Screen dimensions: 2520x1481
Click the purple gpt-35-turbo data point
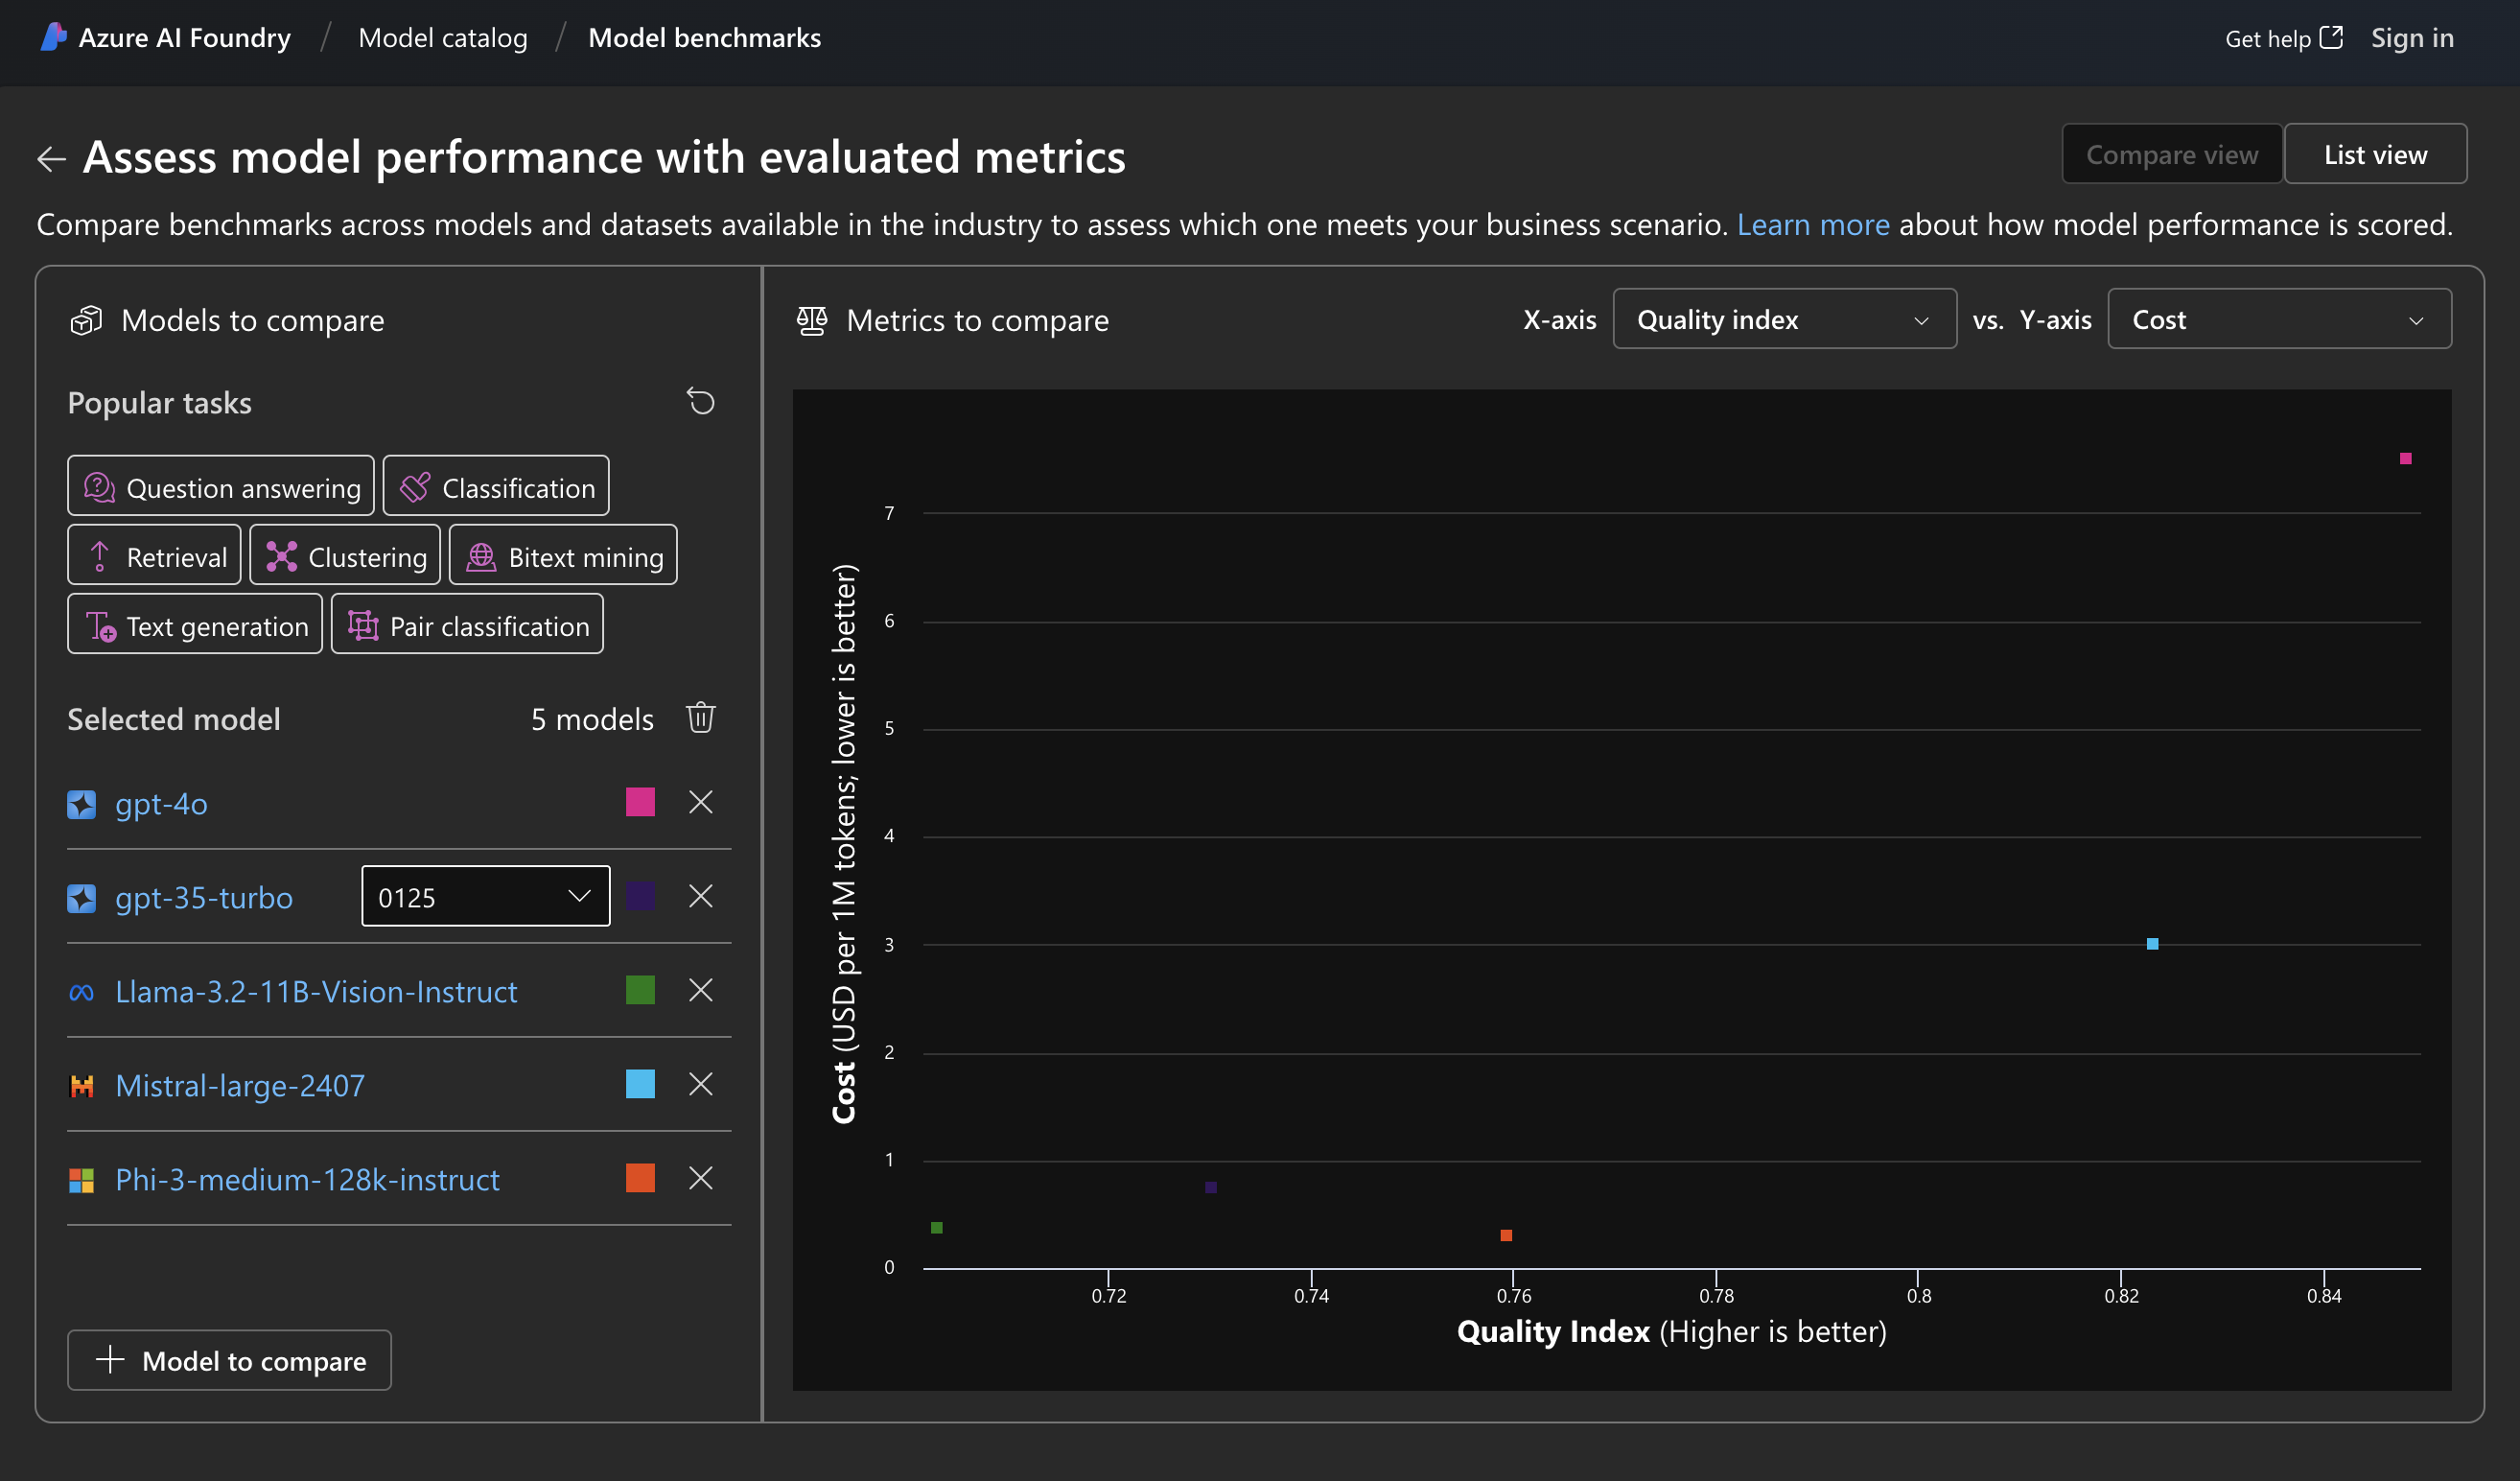(x=1210, y=1187)
